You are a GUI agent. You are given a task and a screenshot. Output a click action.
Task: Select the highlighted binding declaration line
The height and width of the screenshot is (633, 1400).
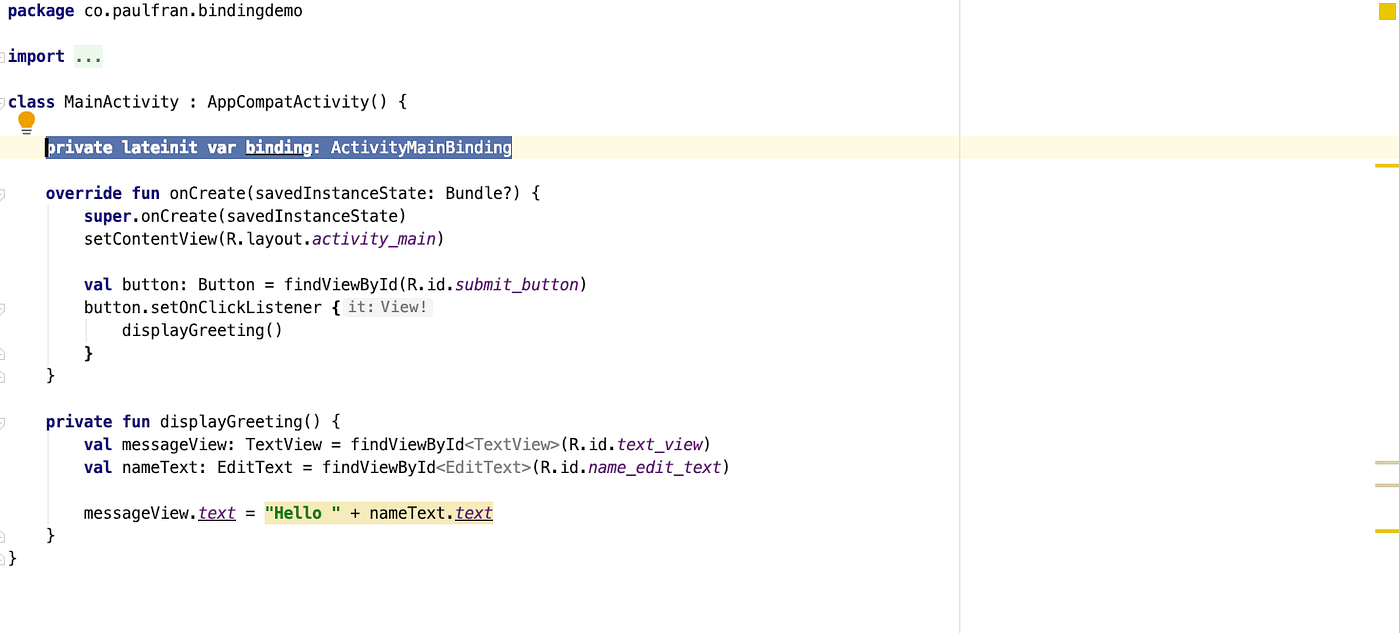coord(278,147)
